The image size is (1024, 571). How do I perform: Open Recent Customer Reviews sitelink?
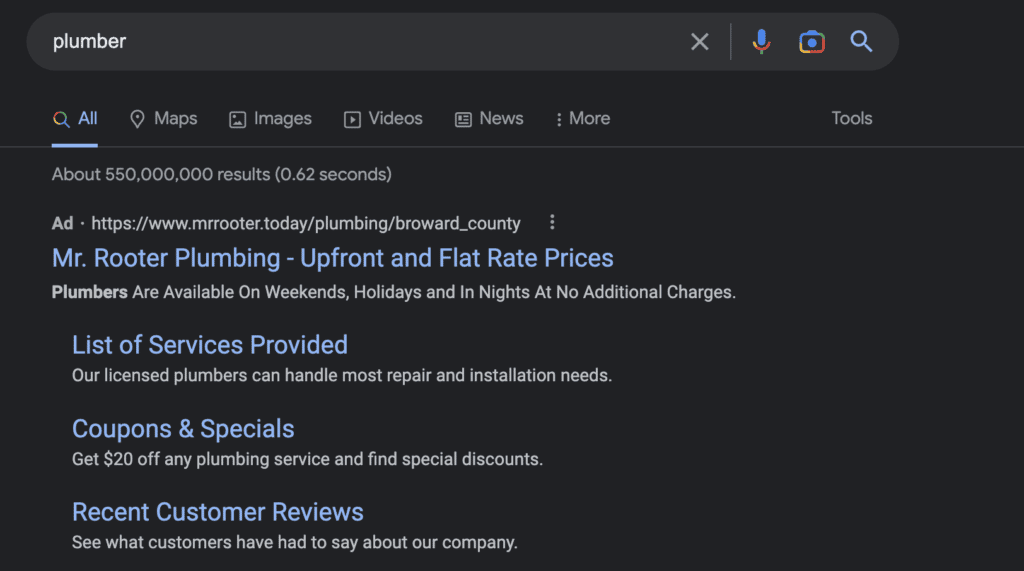pyautogui.click(x=217, y=512)
